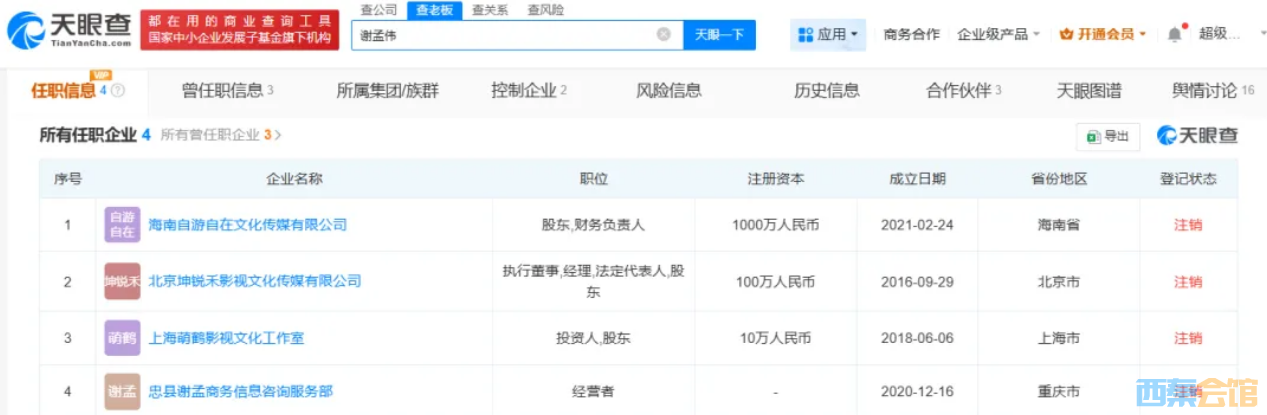Screen dimensions: 1267x415
Task: Click the 企业名称 column header
Action: (x=294, y=179)
